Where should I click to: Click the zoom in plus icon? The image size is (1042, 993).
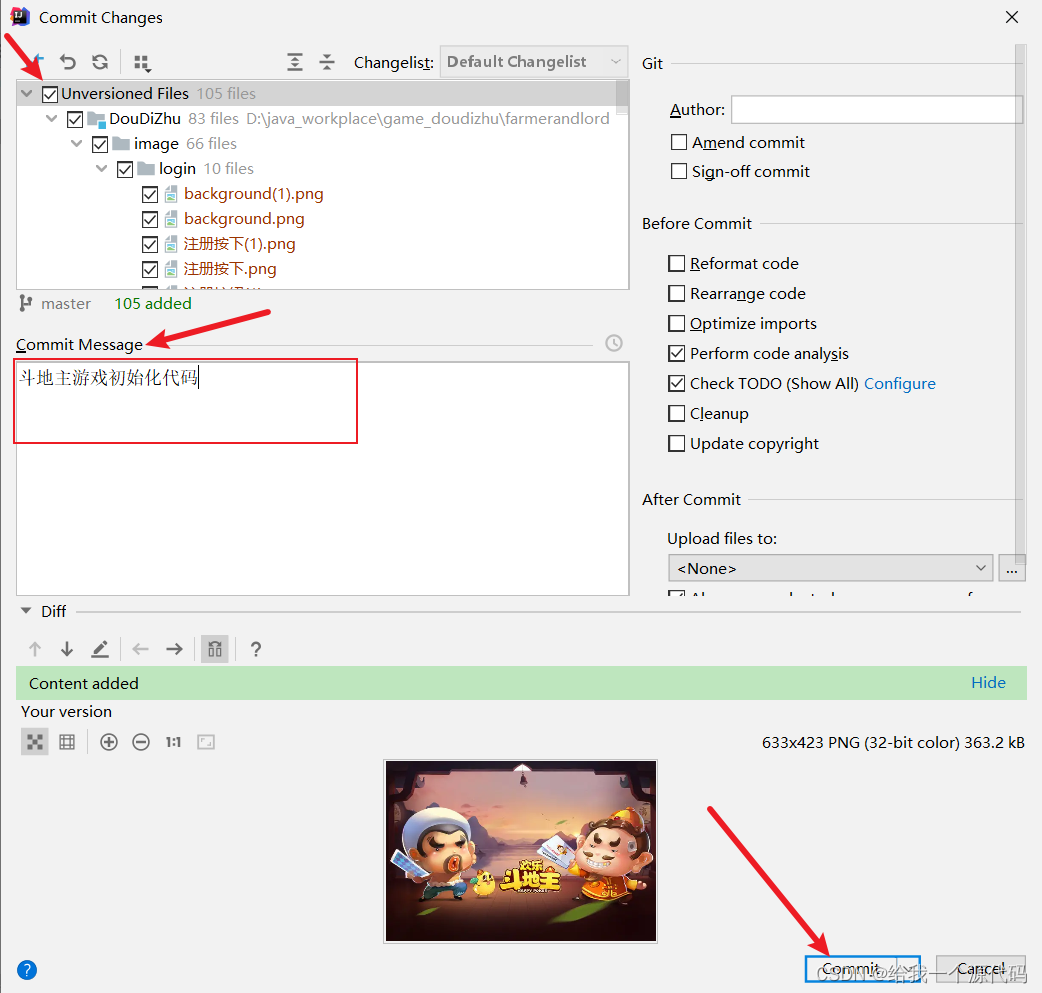coord(109,742)
